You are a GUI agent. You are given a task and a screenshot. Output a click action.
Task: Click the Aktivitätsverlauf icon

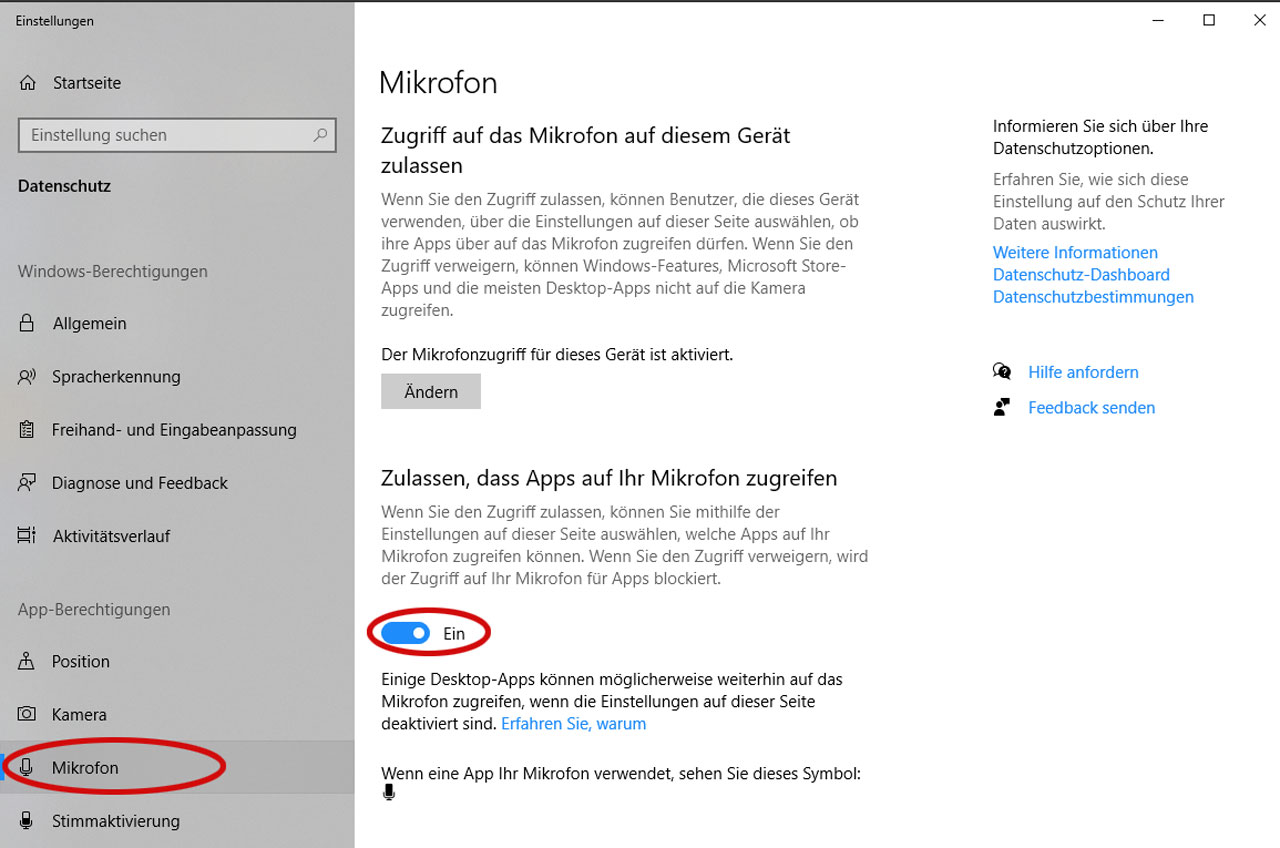click(x=28, y=536)
